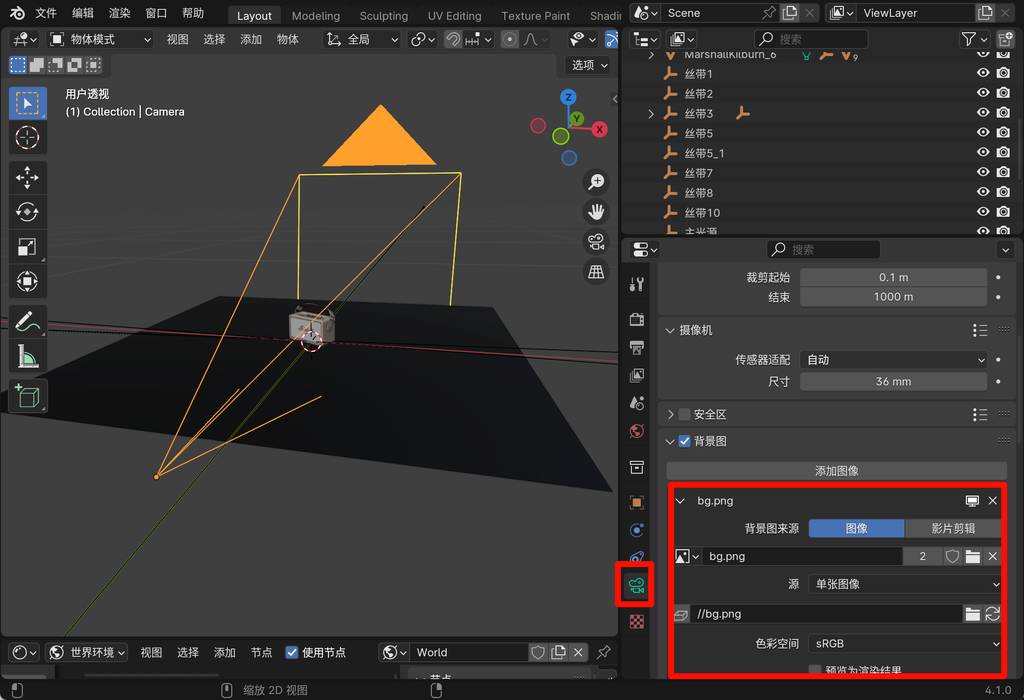This screenshot has height=700, width=1024.
Task: Expand the 丝带3 tree item
Action: click(651, 114)
